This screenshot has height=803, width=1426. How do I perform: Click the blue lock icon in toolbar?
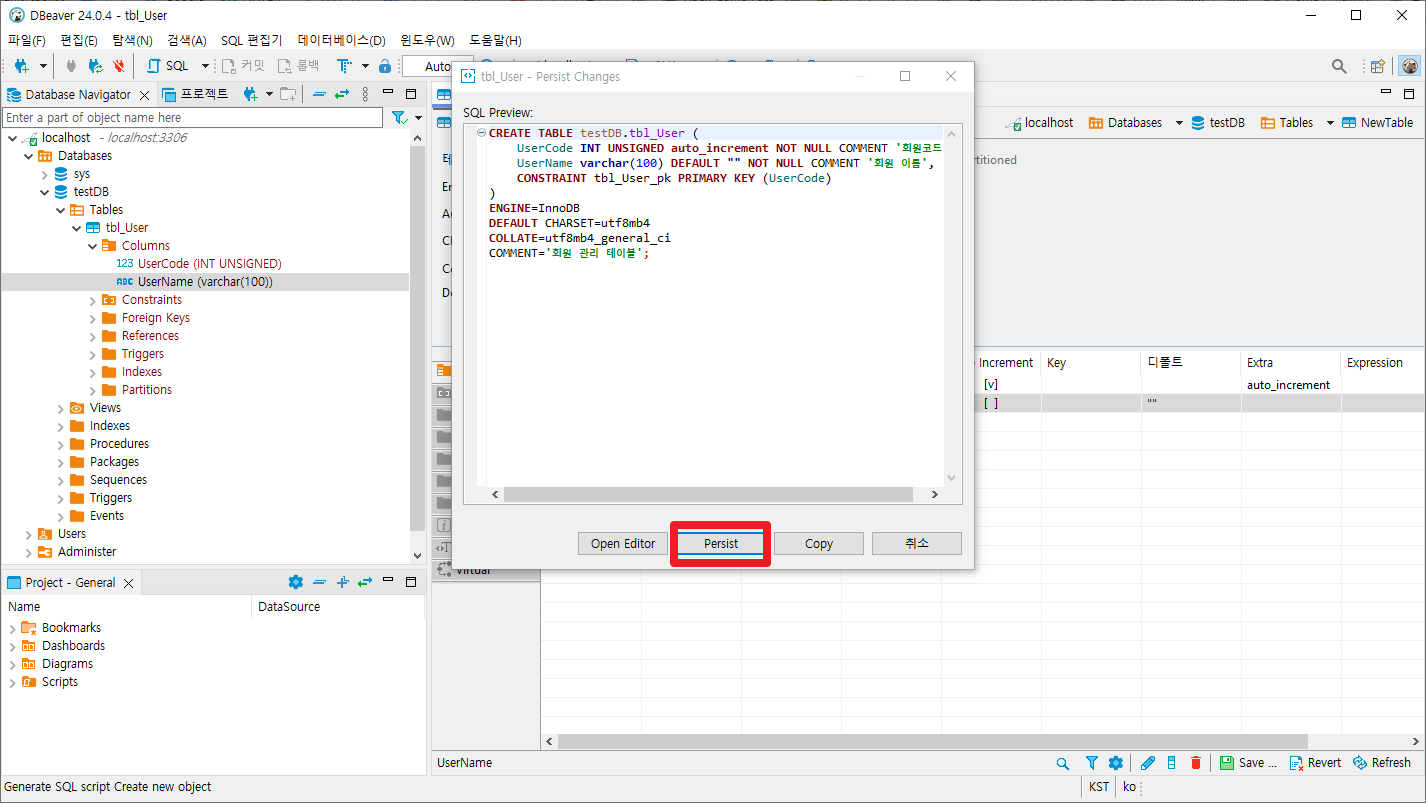point(385,66)
